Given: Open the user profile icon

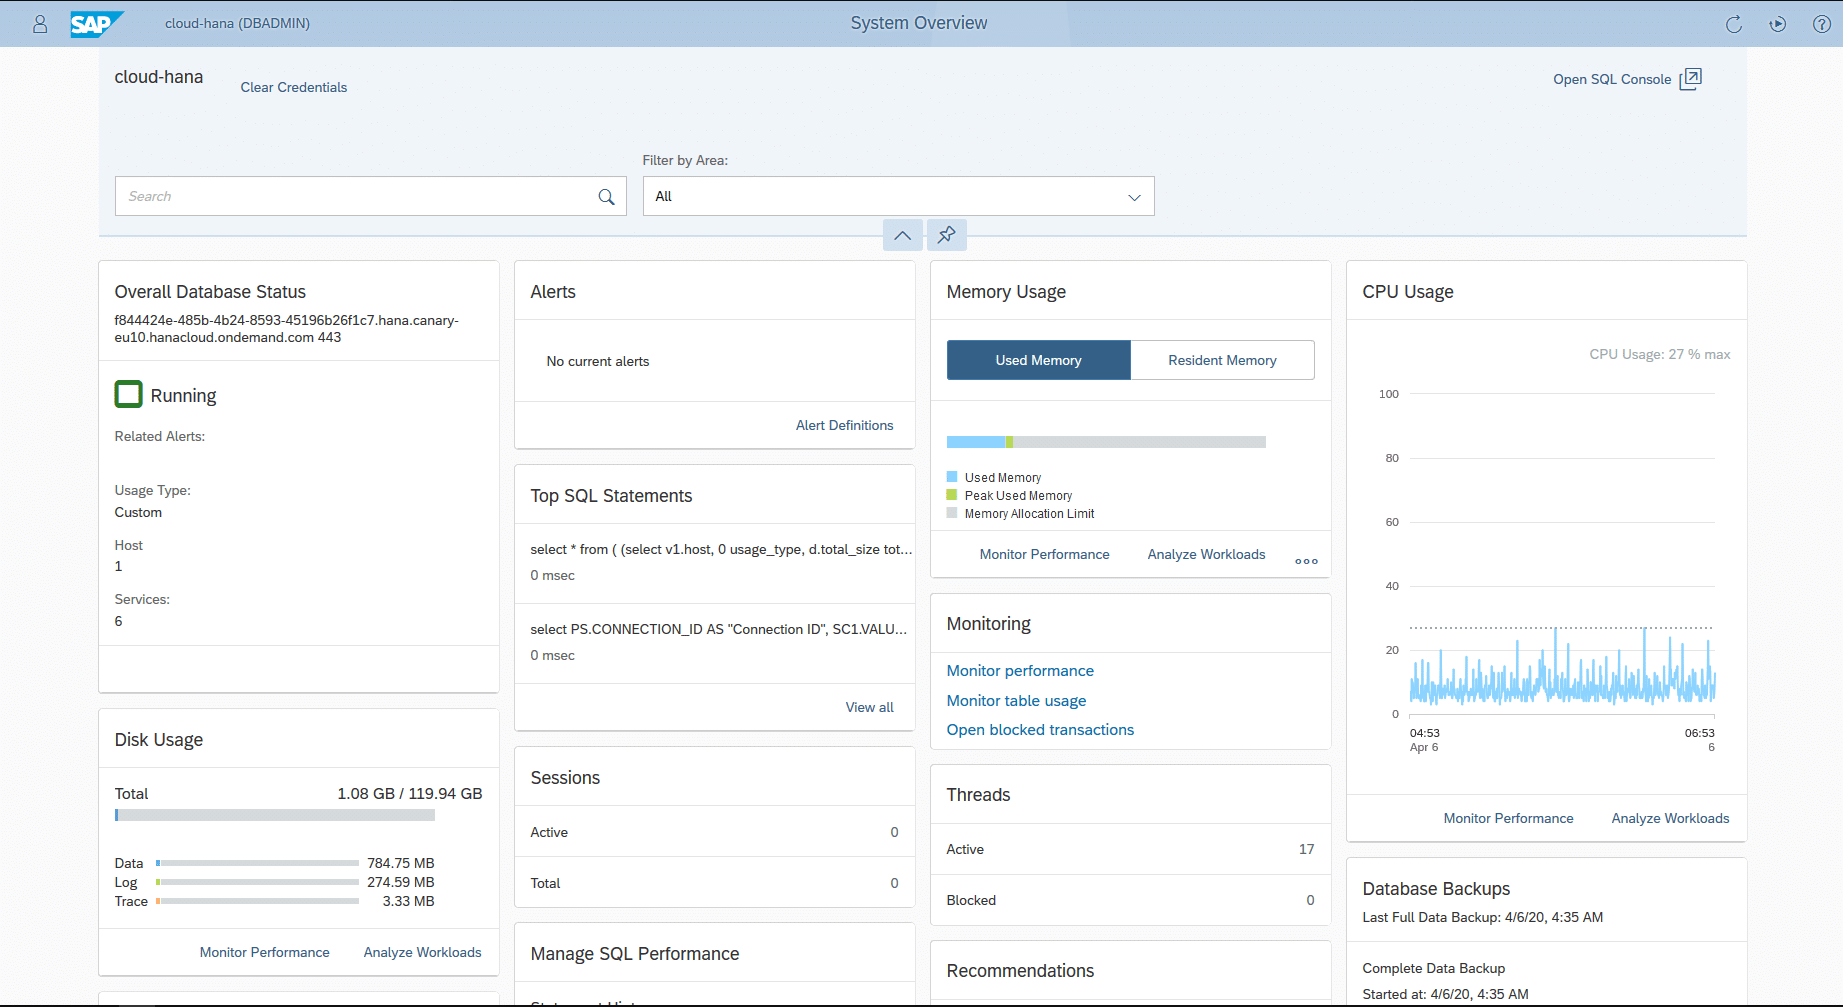Looking at the screenshot, I should (40, 24).
